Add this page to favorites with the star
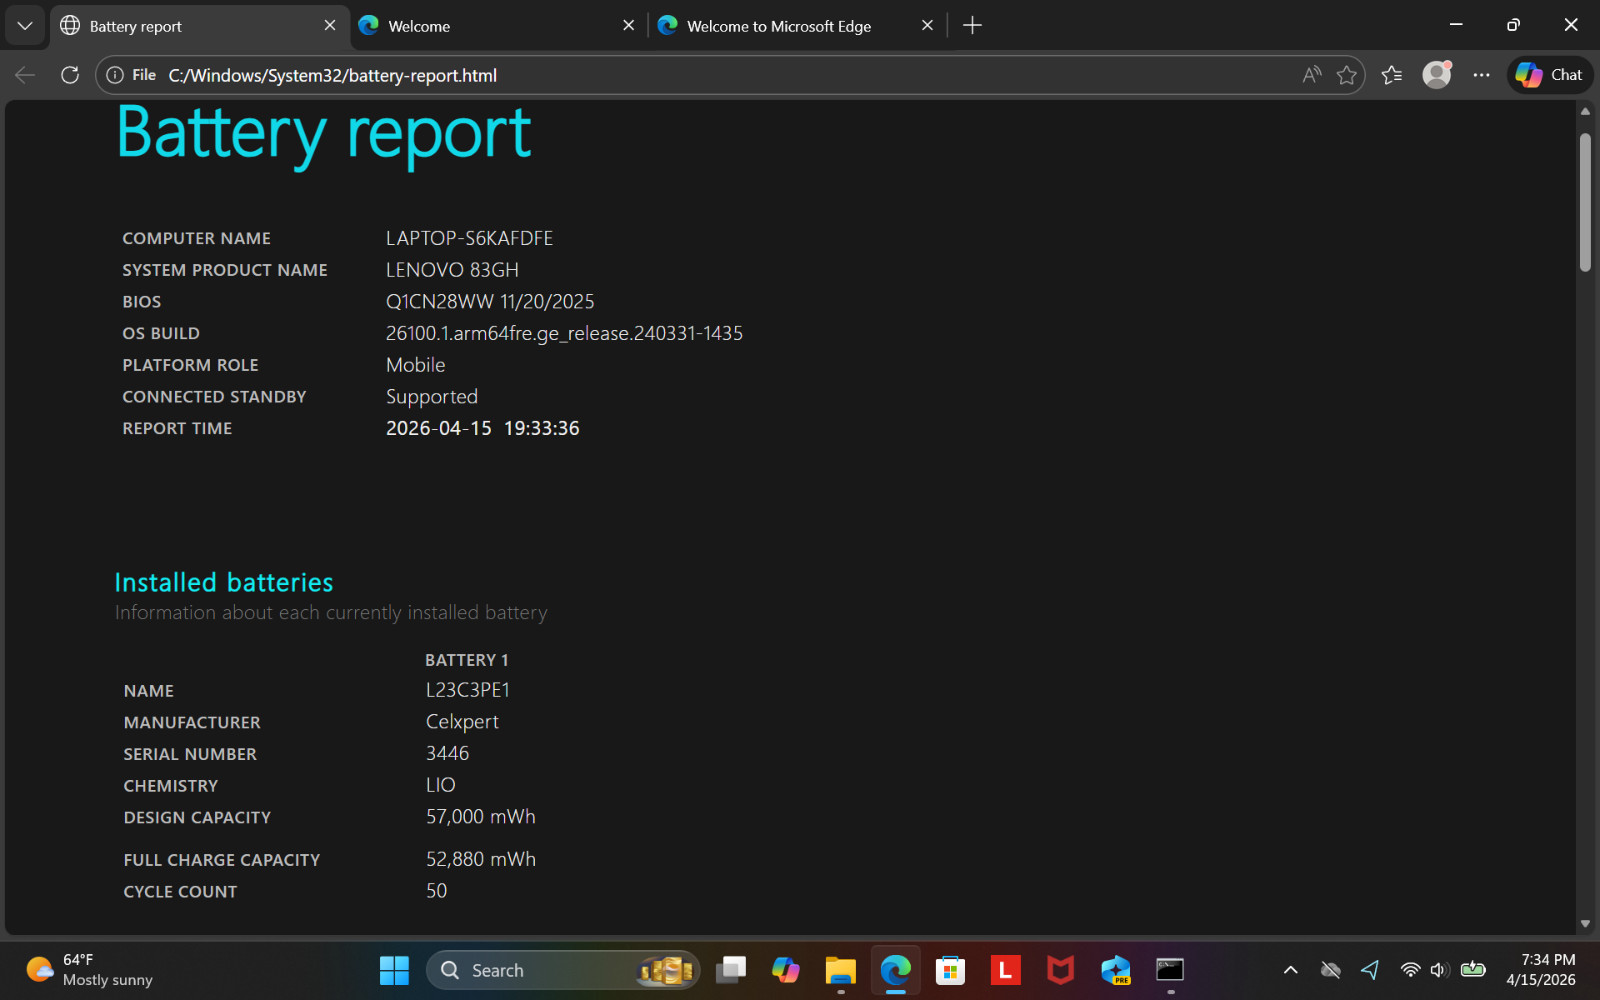The image size is (1600, 1000). tap(1347, 75)
